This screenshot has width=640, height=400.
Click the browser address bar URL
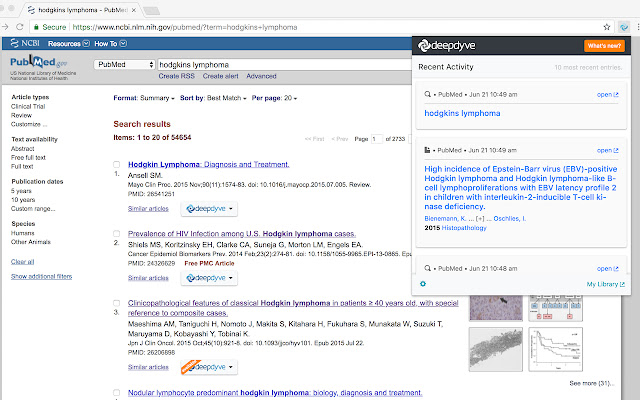coord(185,27)
